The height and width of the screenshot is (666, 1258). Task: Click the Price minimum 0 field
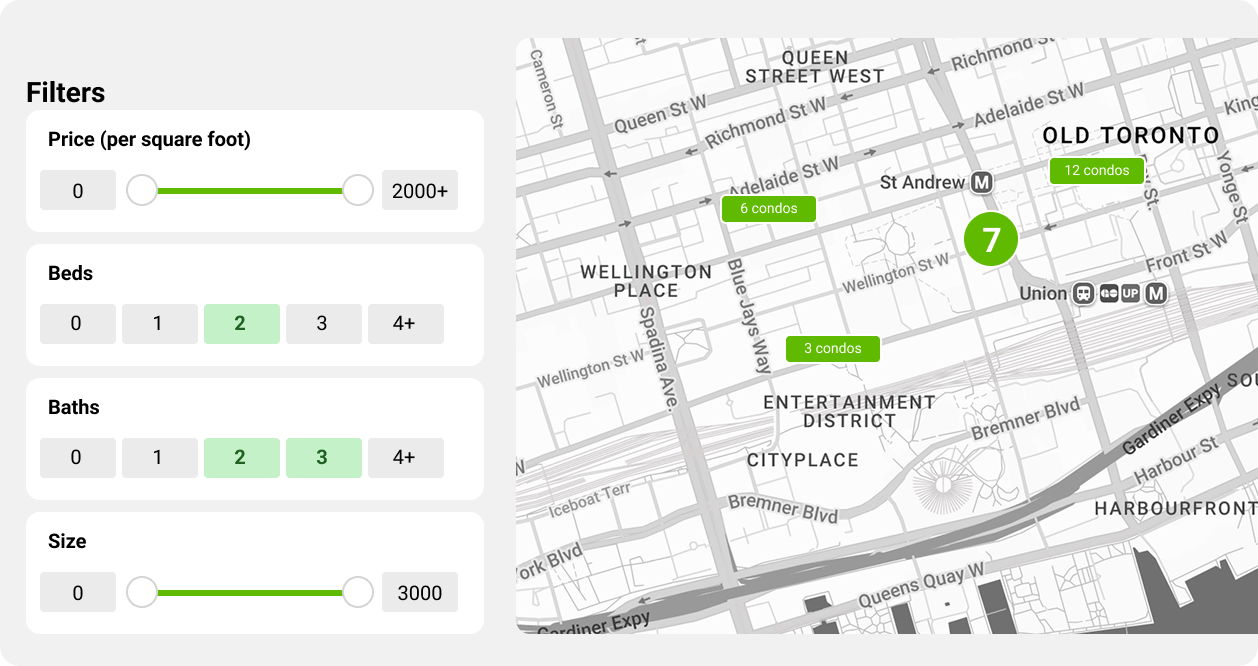77,190
